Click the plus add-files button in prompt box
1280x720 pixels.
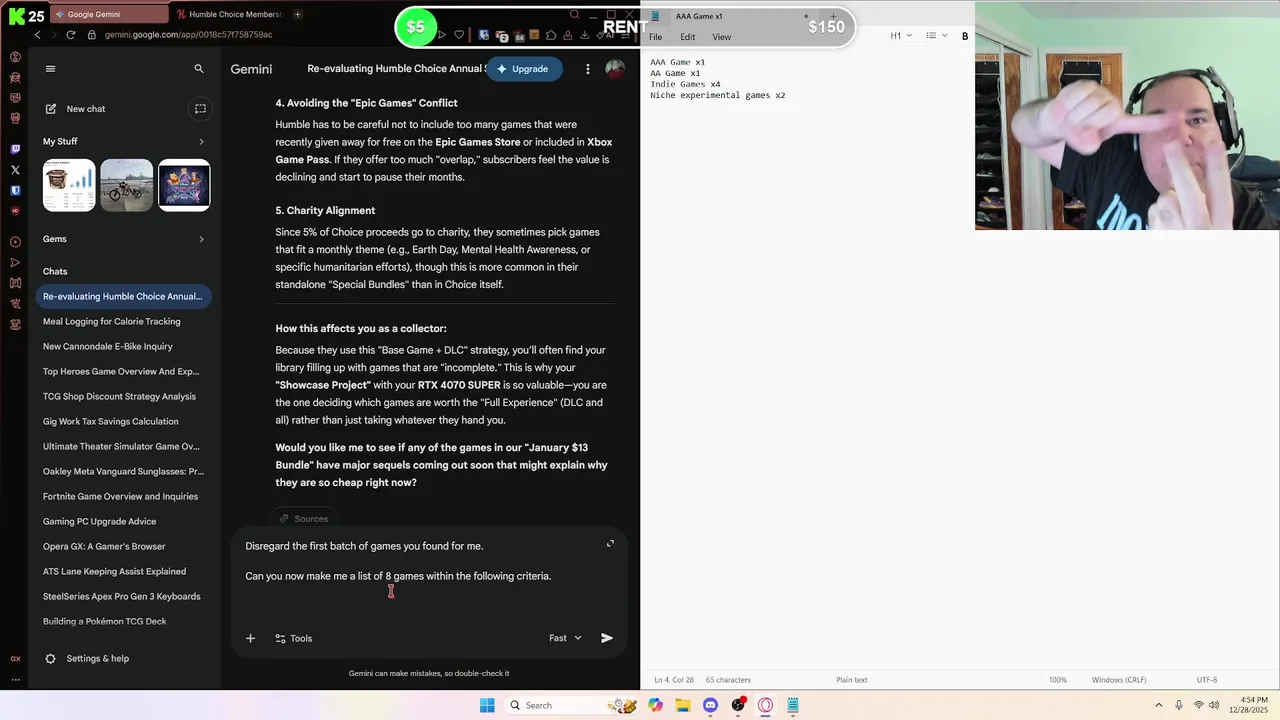click(250, 638)
